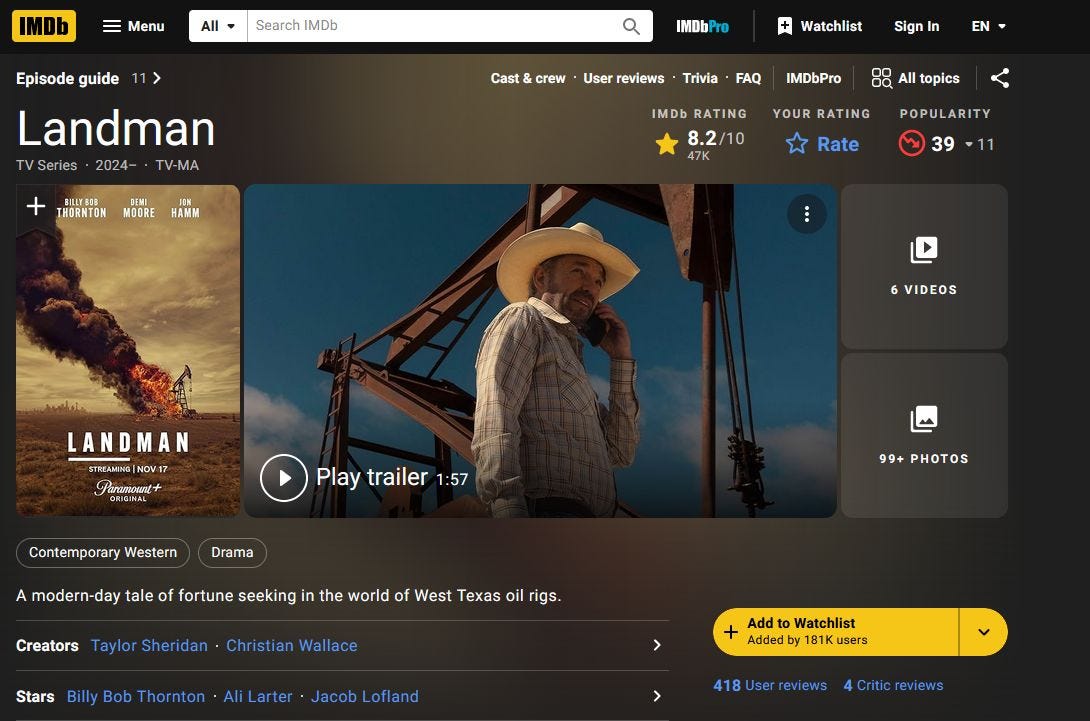Open Jacob Lofland's page
1090x721 pixels.
click(364, 697)
